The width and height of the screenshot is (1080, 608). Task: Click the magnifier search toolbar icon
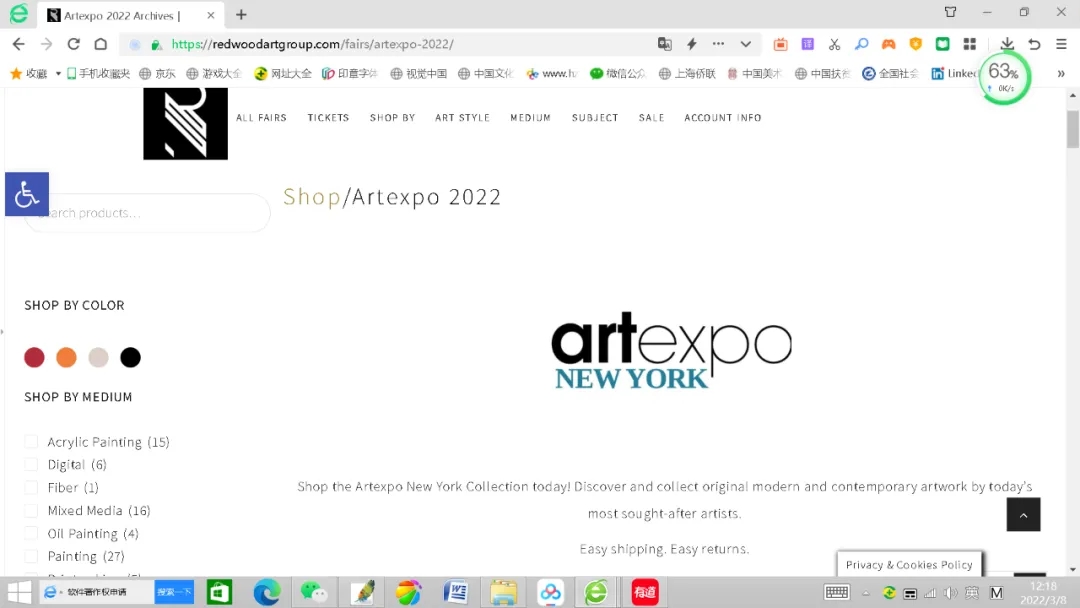coord(861,44)
